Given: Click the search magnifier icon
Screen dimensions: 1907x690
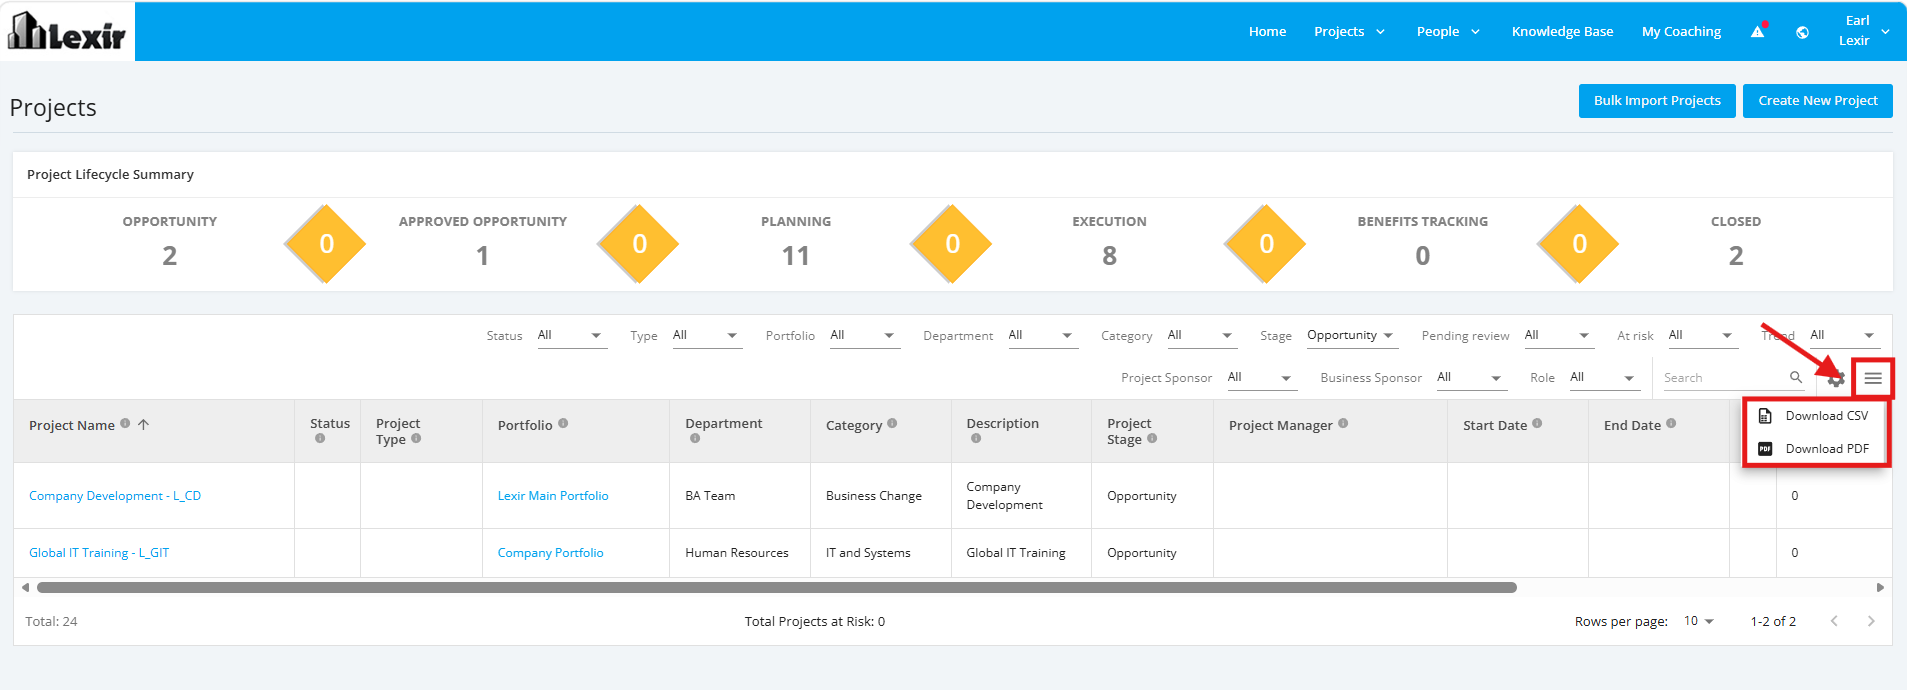Looking at the screenshot, I should [1796, 377].
